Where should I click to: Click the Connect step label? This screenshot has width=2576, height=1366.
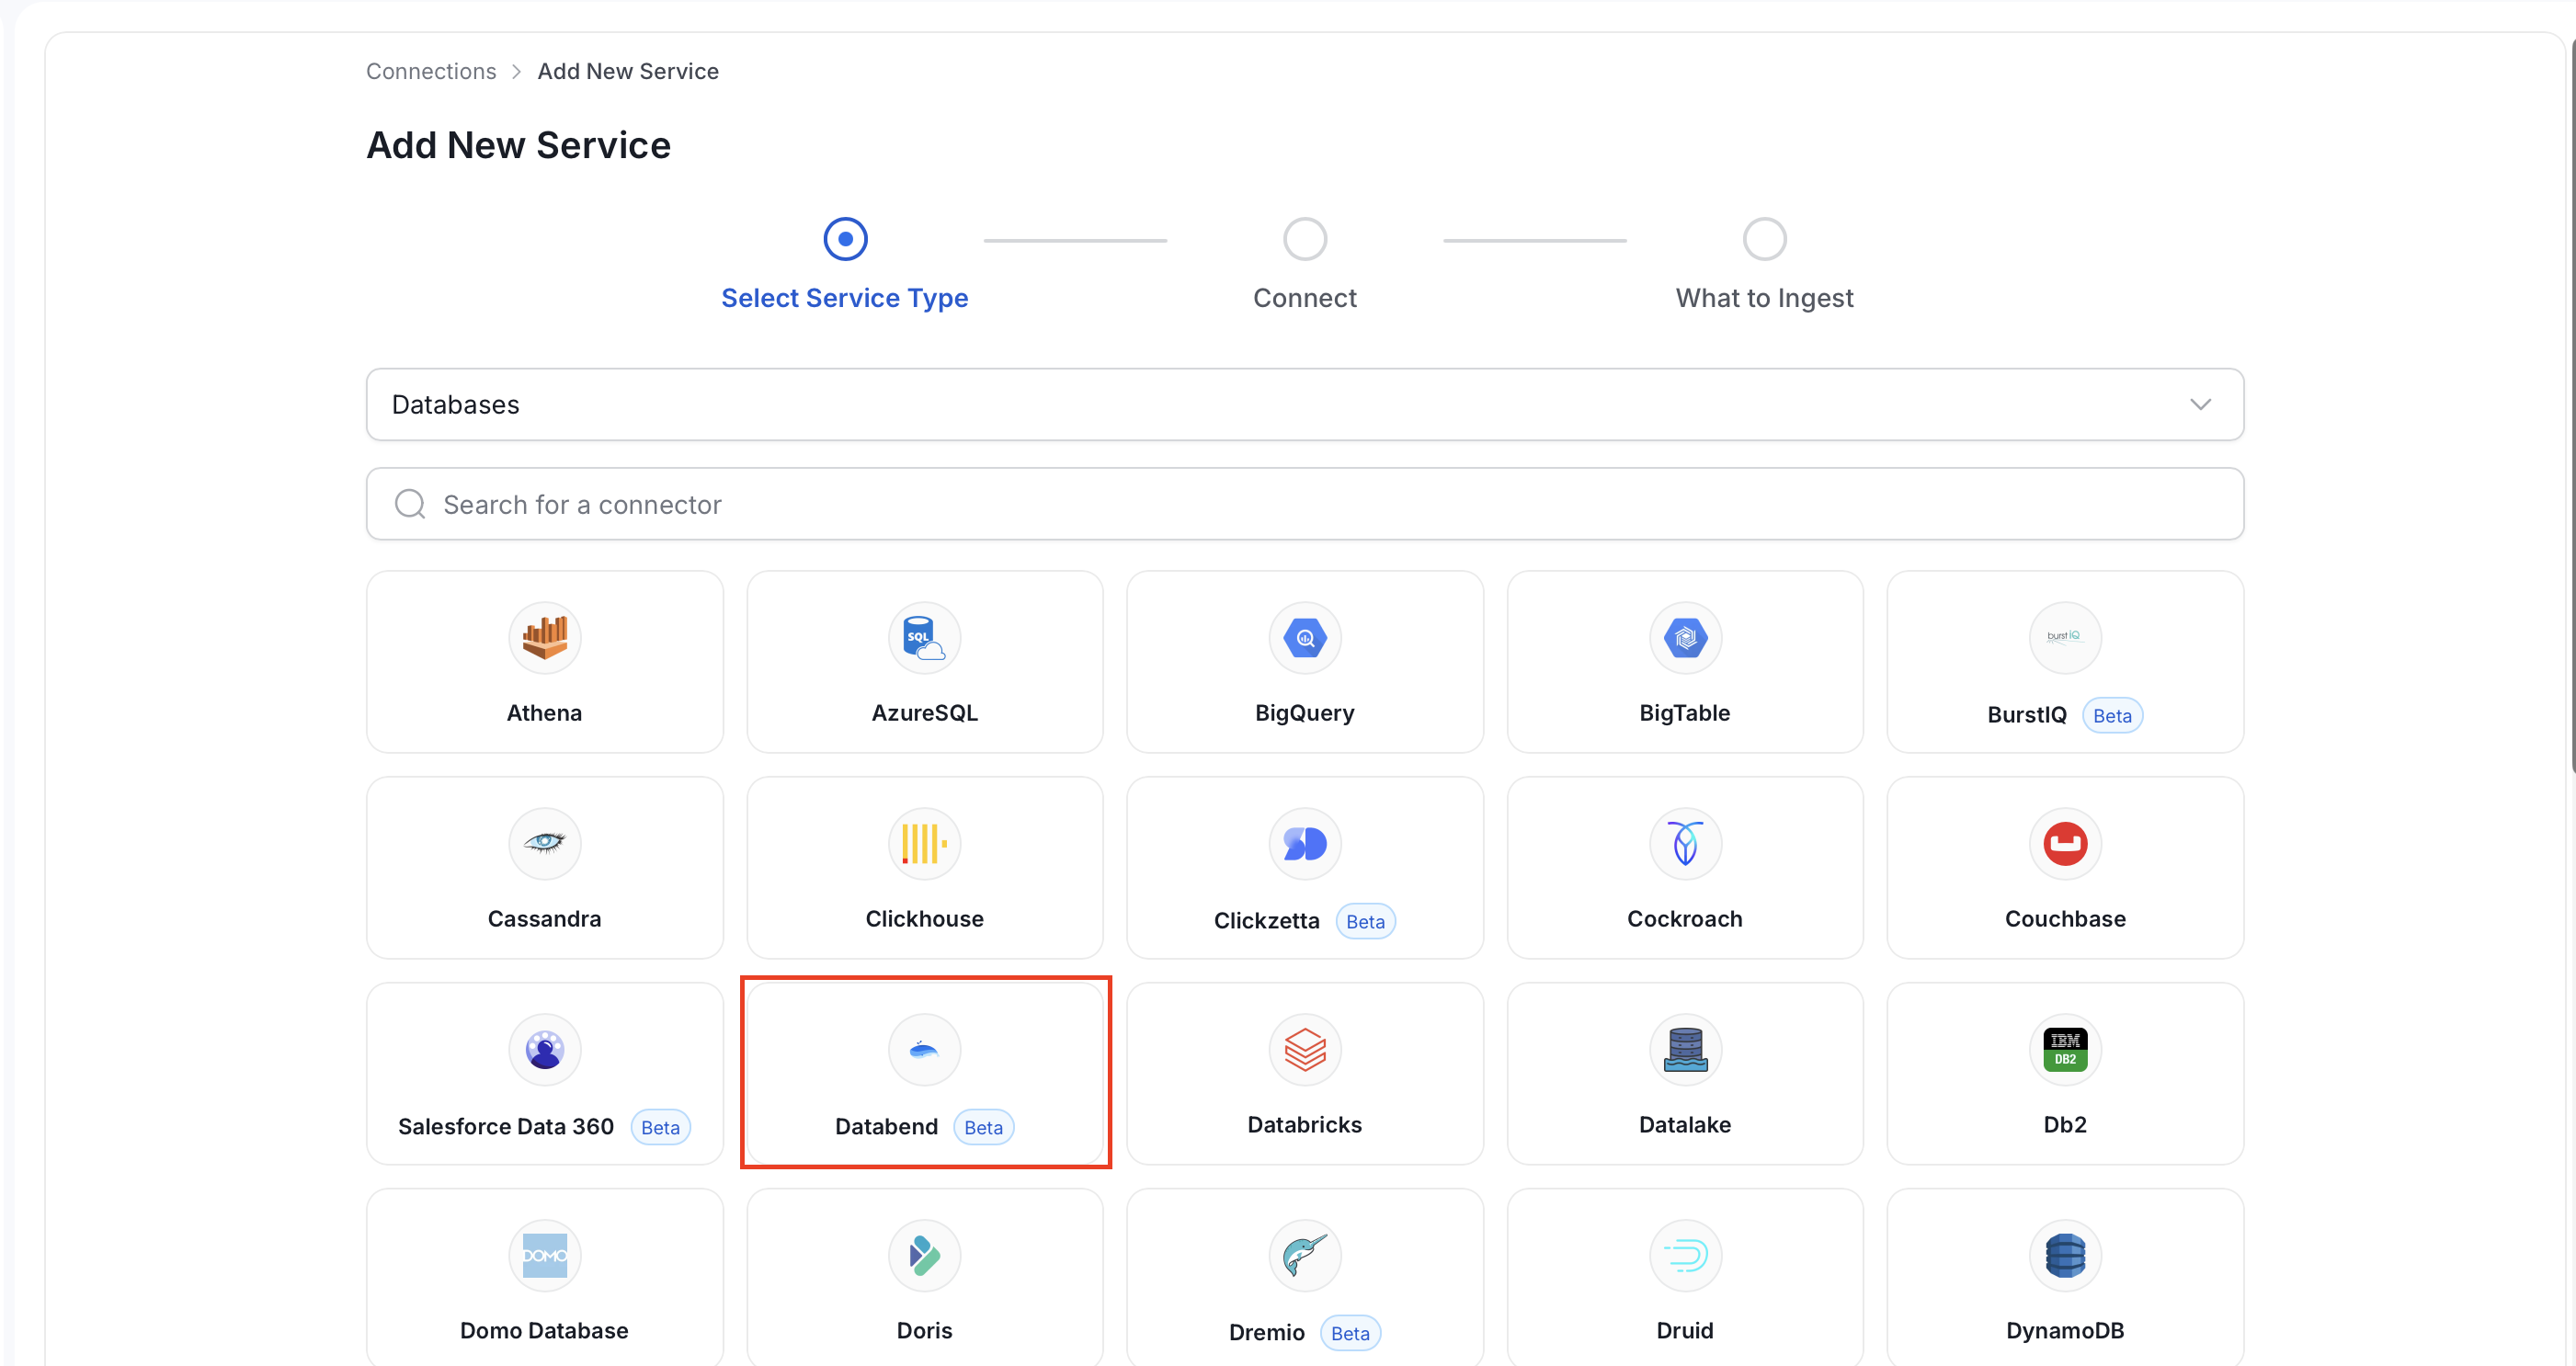pos(1305,298)
